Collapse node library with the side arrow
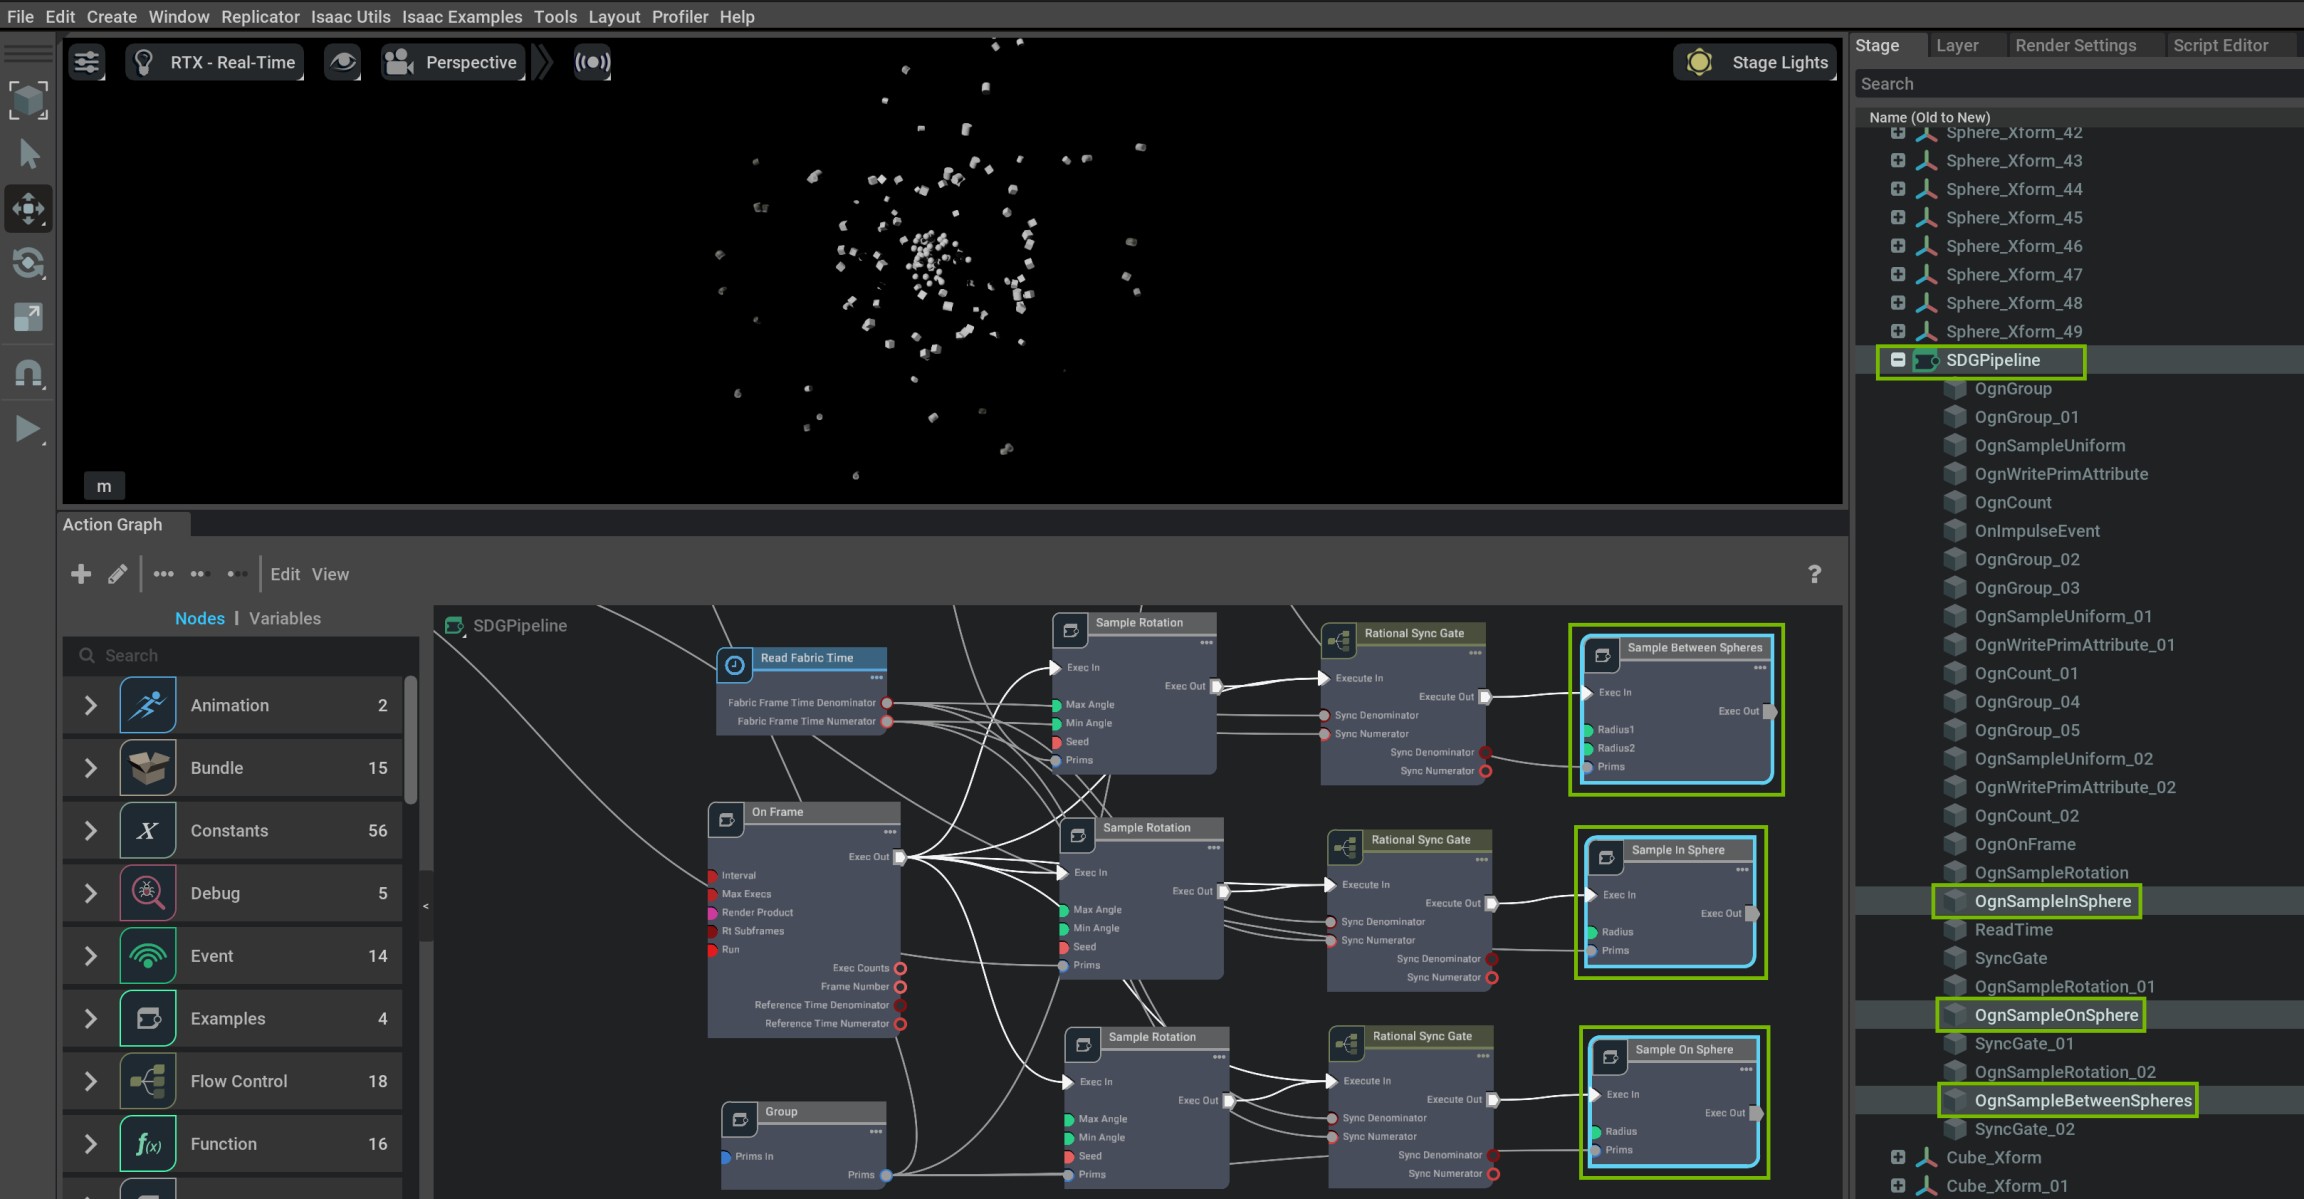This screenshot has width=2304, height=1199. [426, 906]
